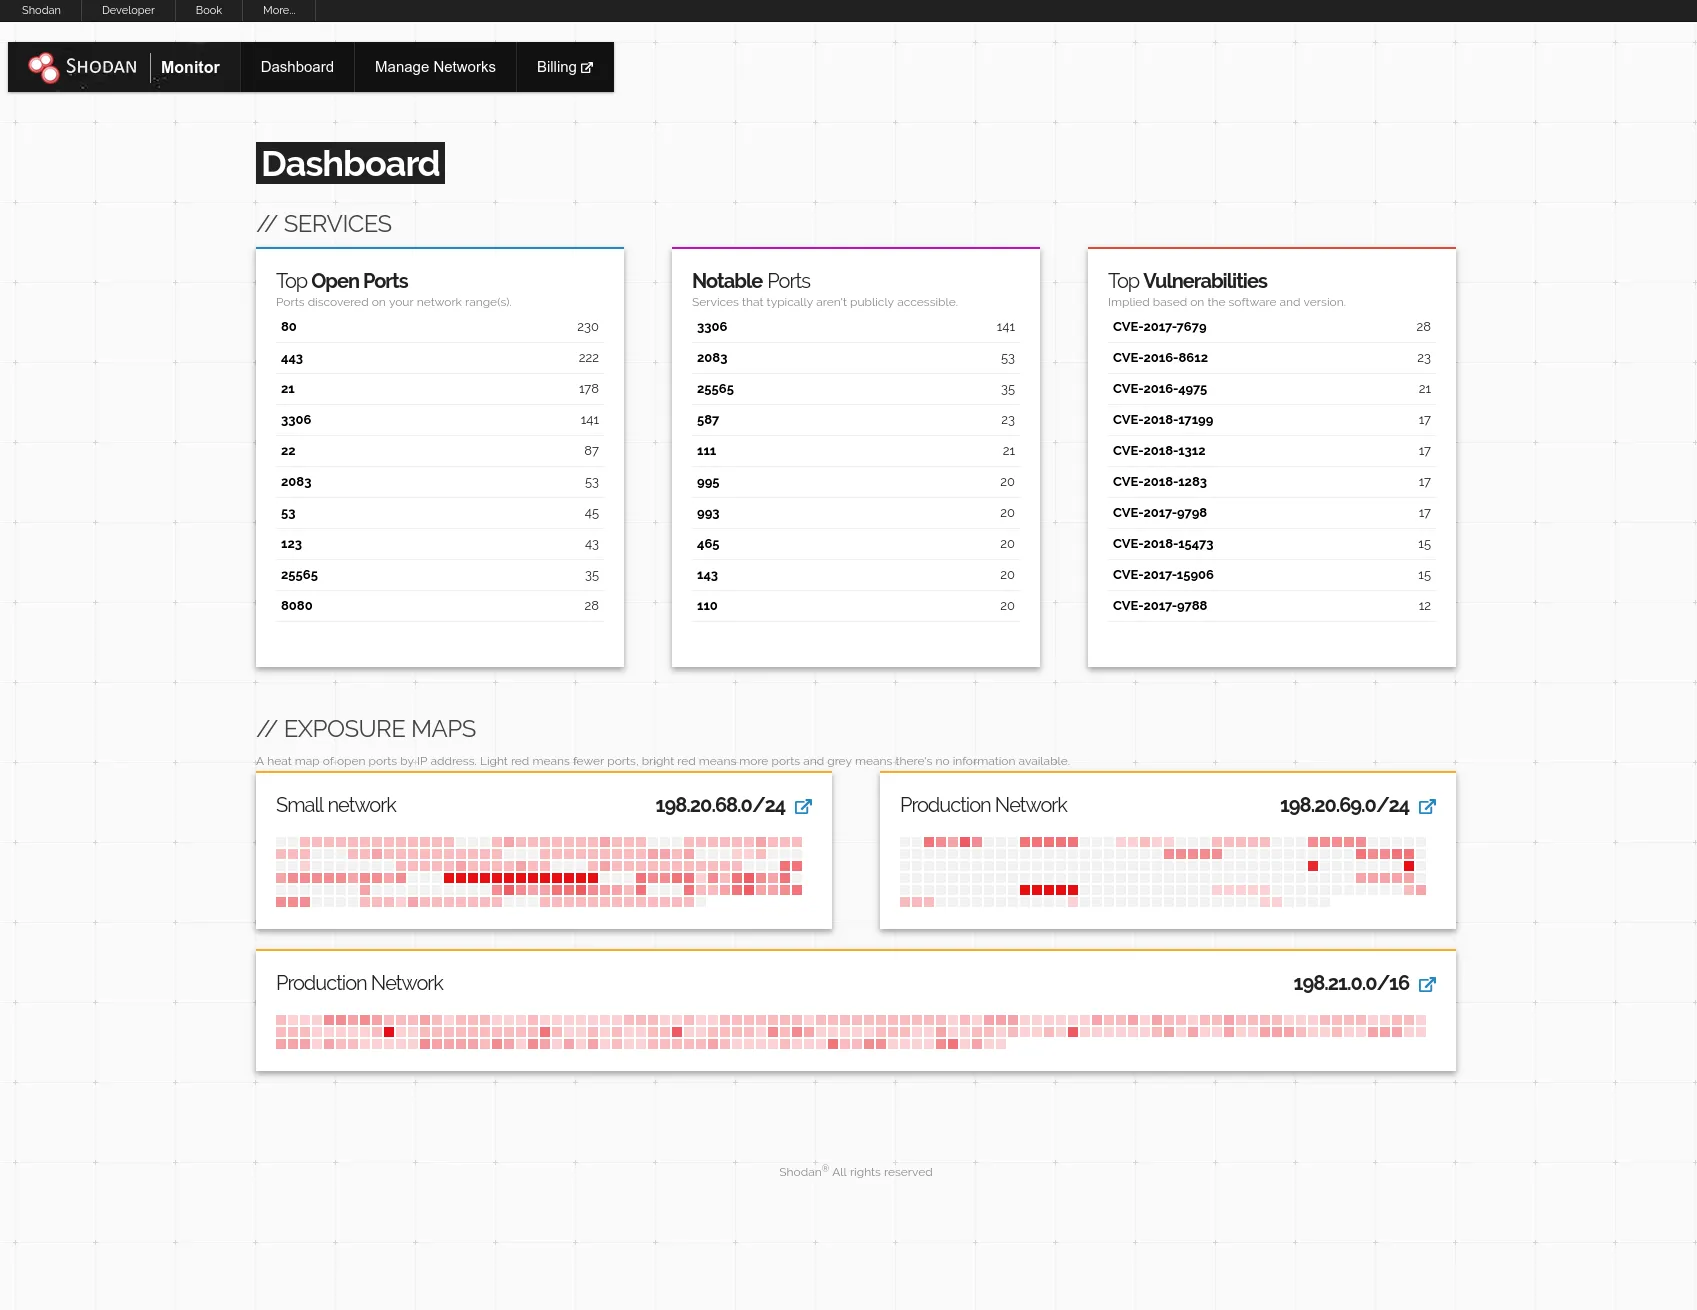Viewport: 1697px width, 1310px height.
Task: Go to Manage Networks
Action: [434, 67]
